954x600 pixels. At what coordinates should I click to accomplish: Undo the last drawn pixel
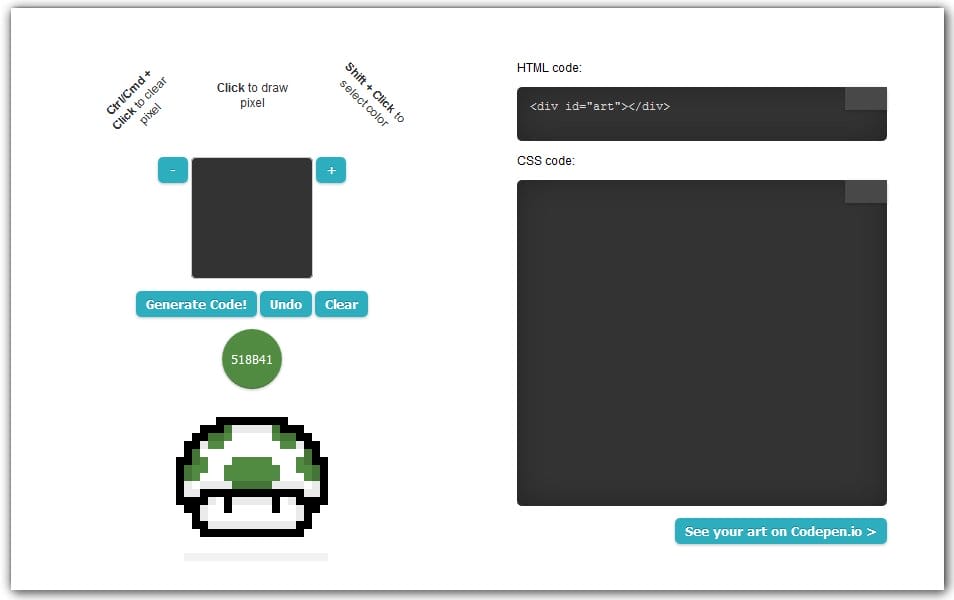tap(285, 304)
